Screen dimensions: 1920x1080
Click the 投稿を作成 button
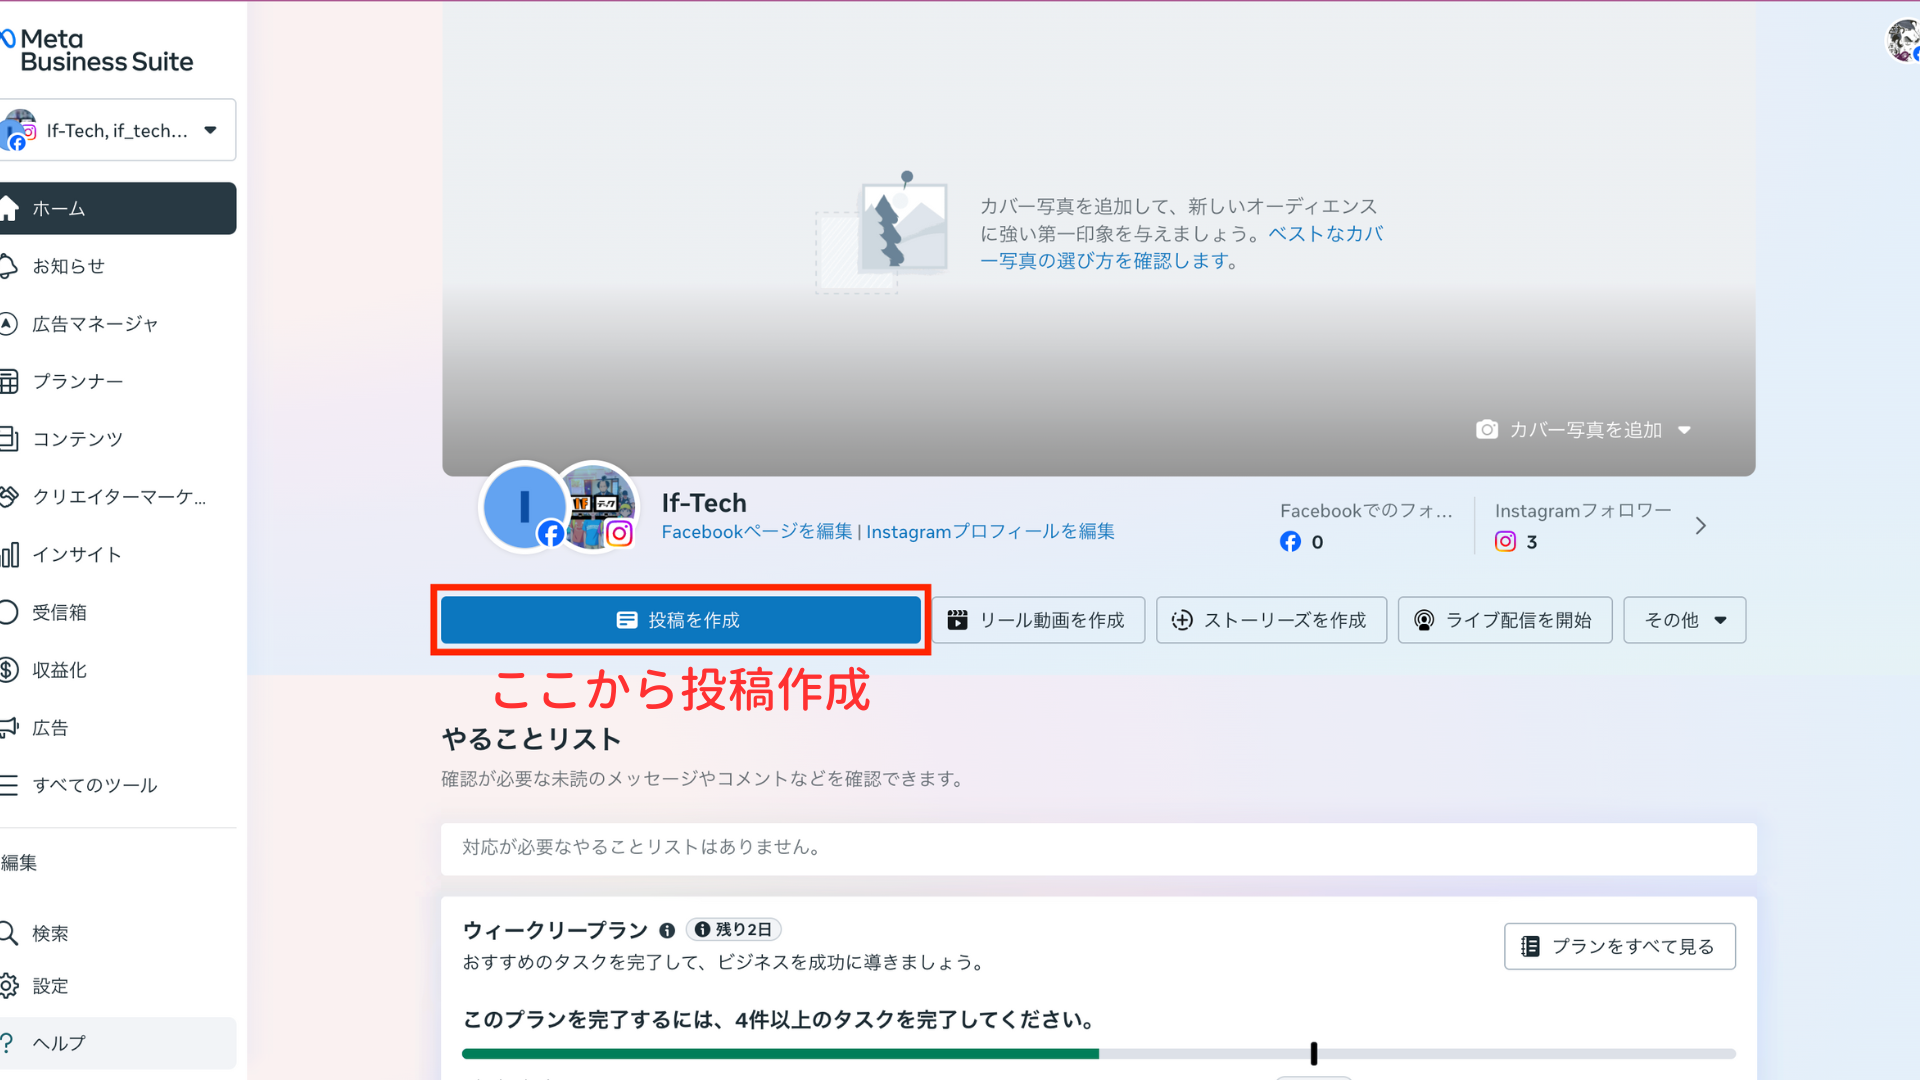pos(679,619)
